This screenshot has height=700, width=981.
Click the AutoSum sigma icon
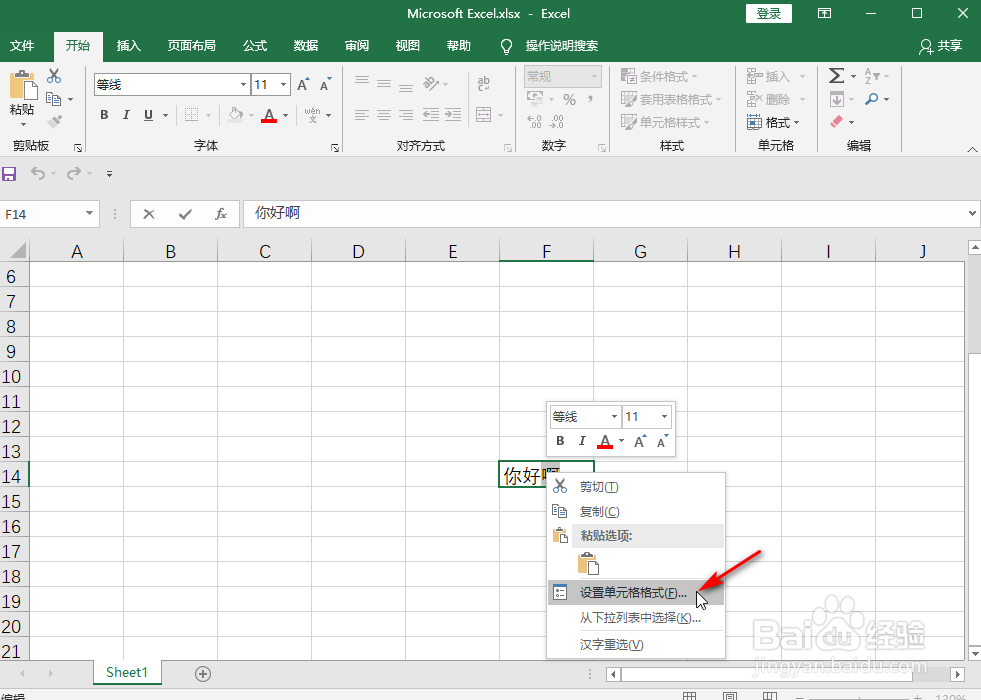pyautogui.click(x=836, y=76)
